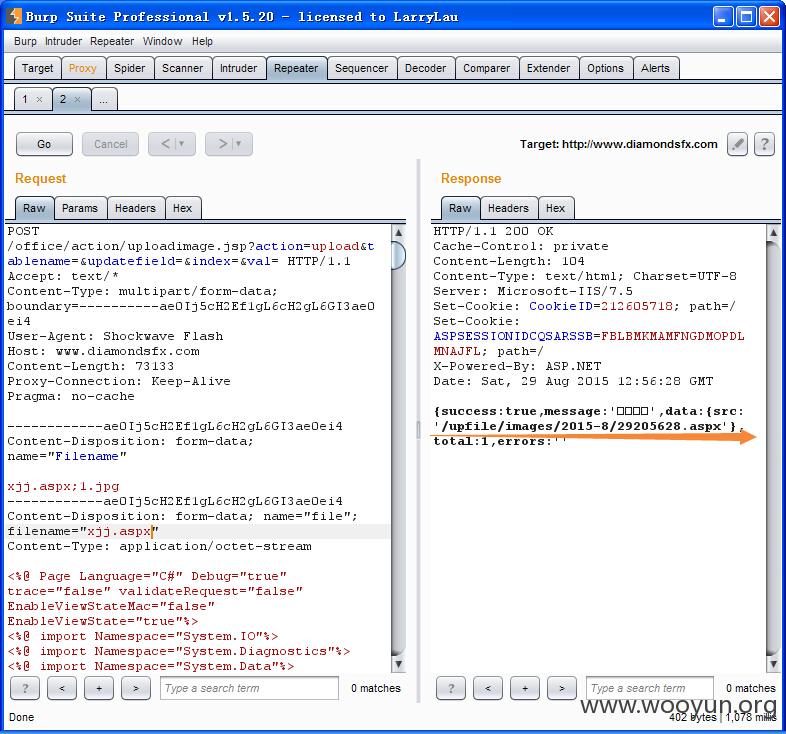This screenshot has height=734, width=786.
Task: Switch to the Target tab
Action: pyautogui.click(x=38, y=68)
